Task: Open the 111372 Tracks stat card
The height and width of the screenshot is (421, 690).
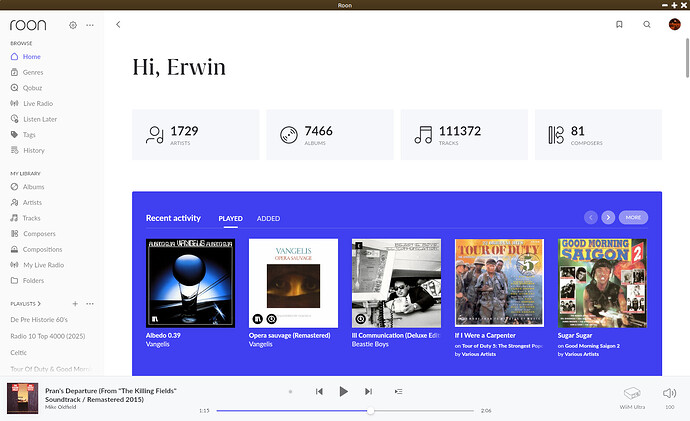Action: (464, 135)
